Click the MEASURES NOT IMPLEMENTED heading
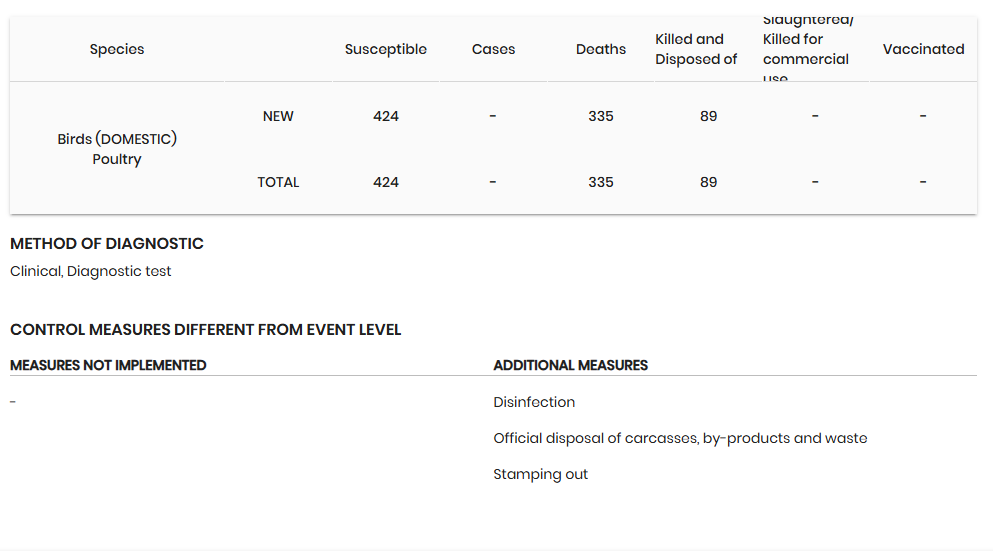993x551 pixels. pos(108,365)
